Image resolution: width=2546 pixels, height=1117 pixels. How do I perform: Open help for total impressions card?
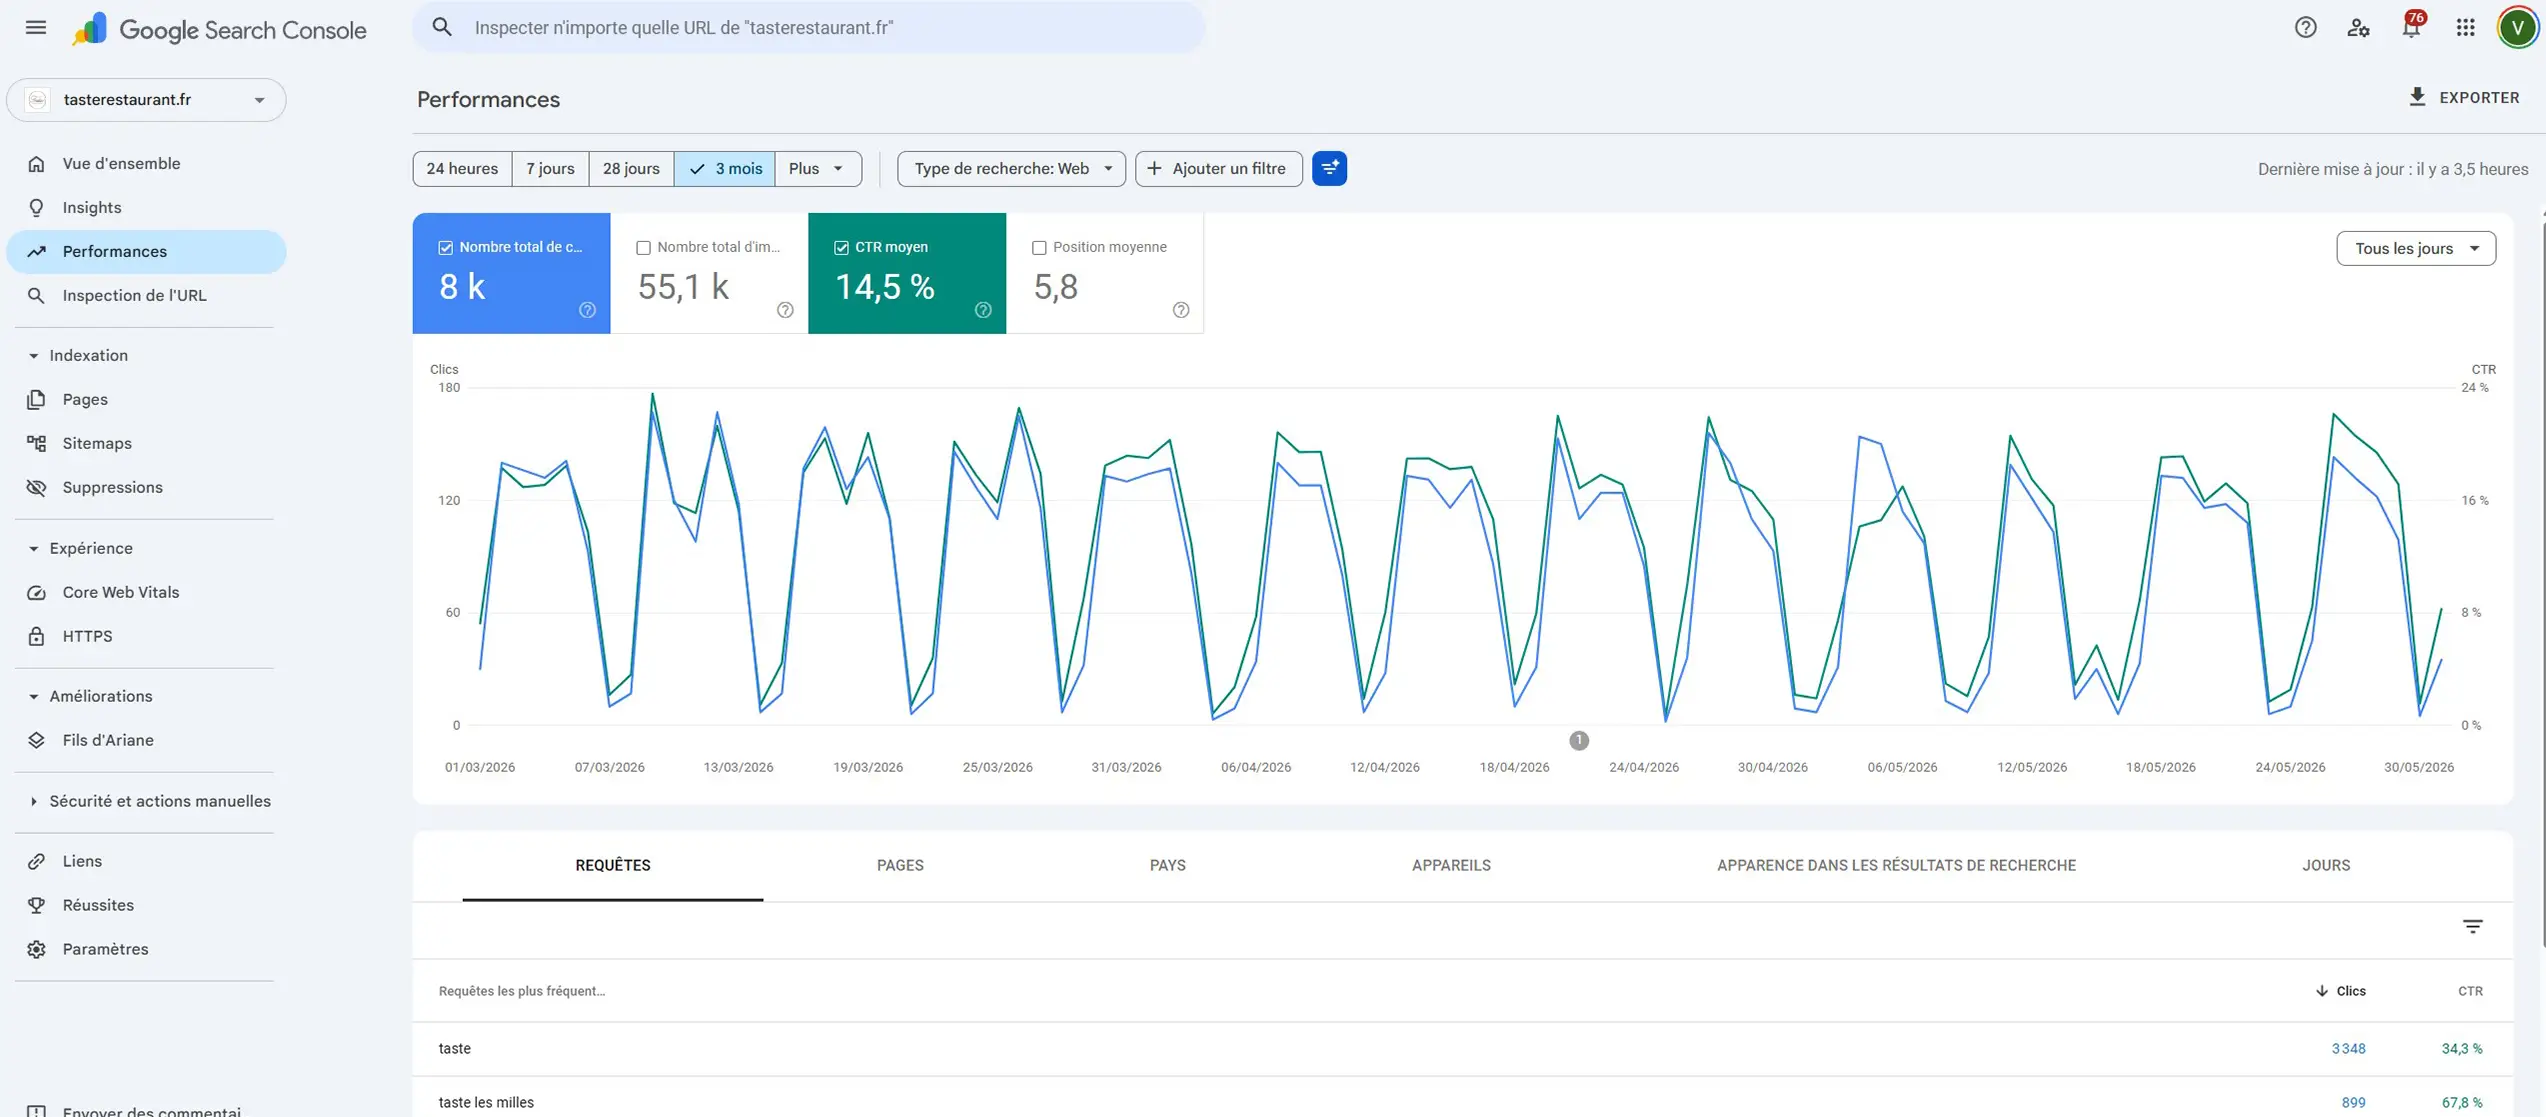785,310
